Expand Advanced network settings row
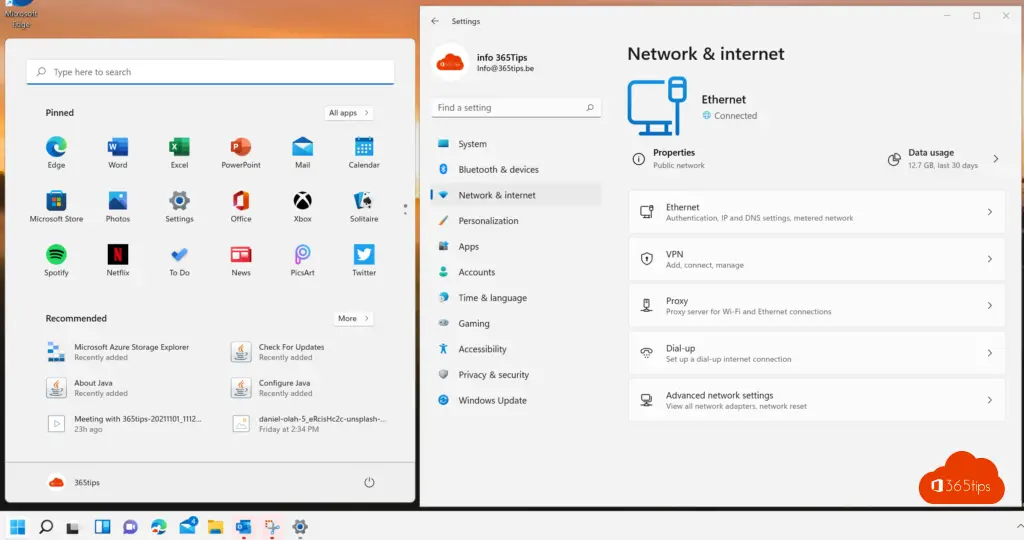 click(x=816, y=400)
